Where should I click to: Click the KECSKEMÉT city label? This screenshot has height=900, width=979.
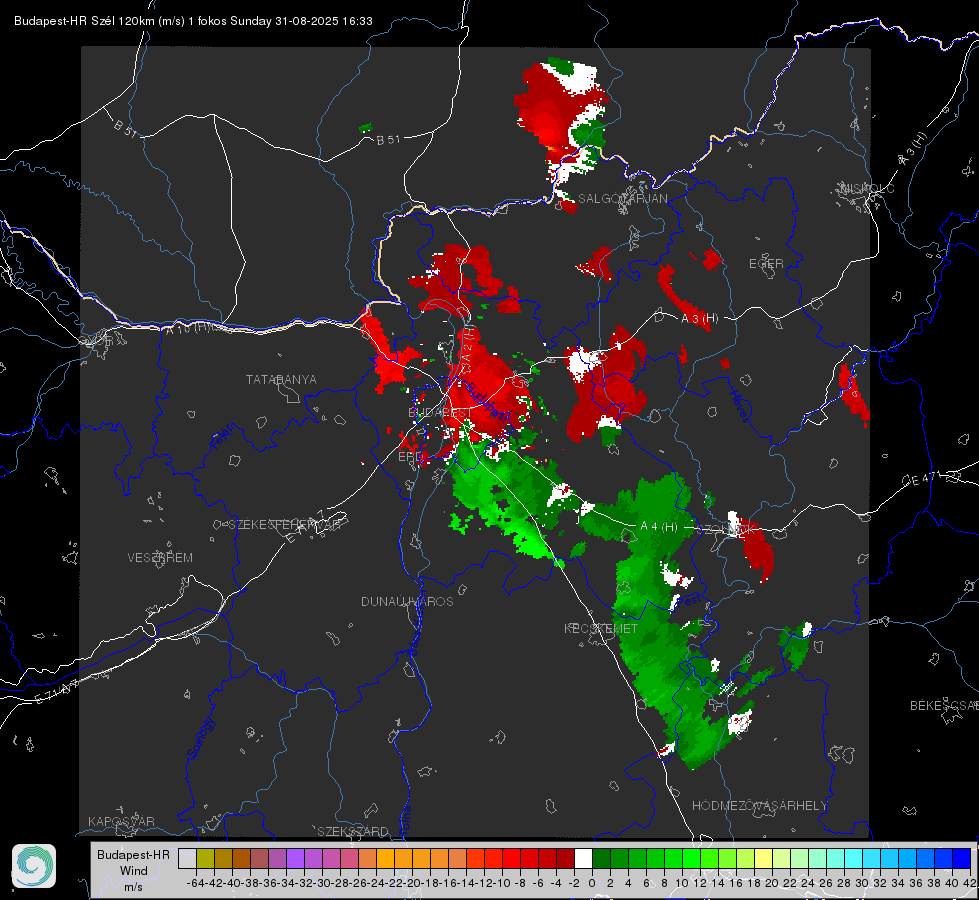tap(601, 629)
